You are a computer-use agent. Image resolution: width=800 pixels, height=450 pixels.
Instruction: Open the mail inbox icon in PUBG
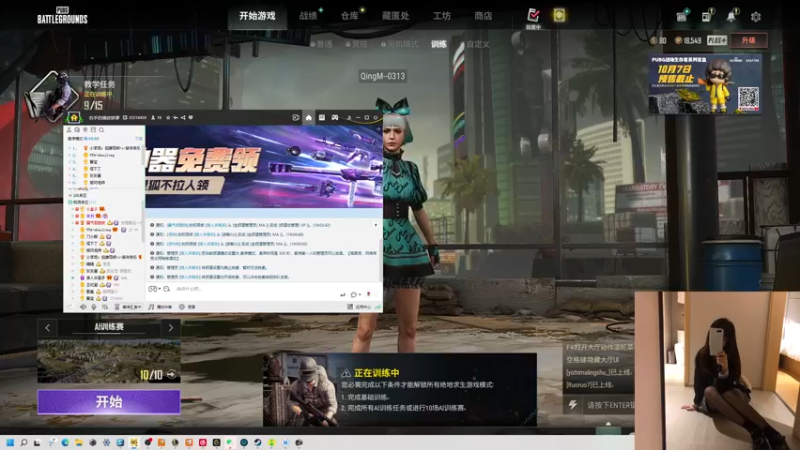click(x=682, y=16)
